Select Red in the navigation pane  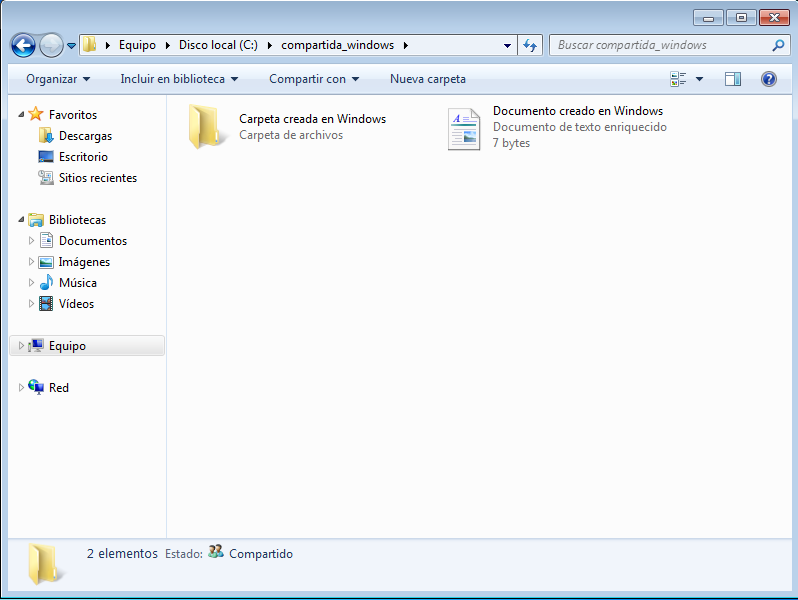[59, 388]
